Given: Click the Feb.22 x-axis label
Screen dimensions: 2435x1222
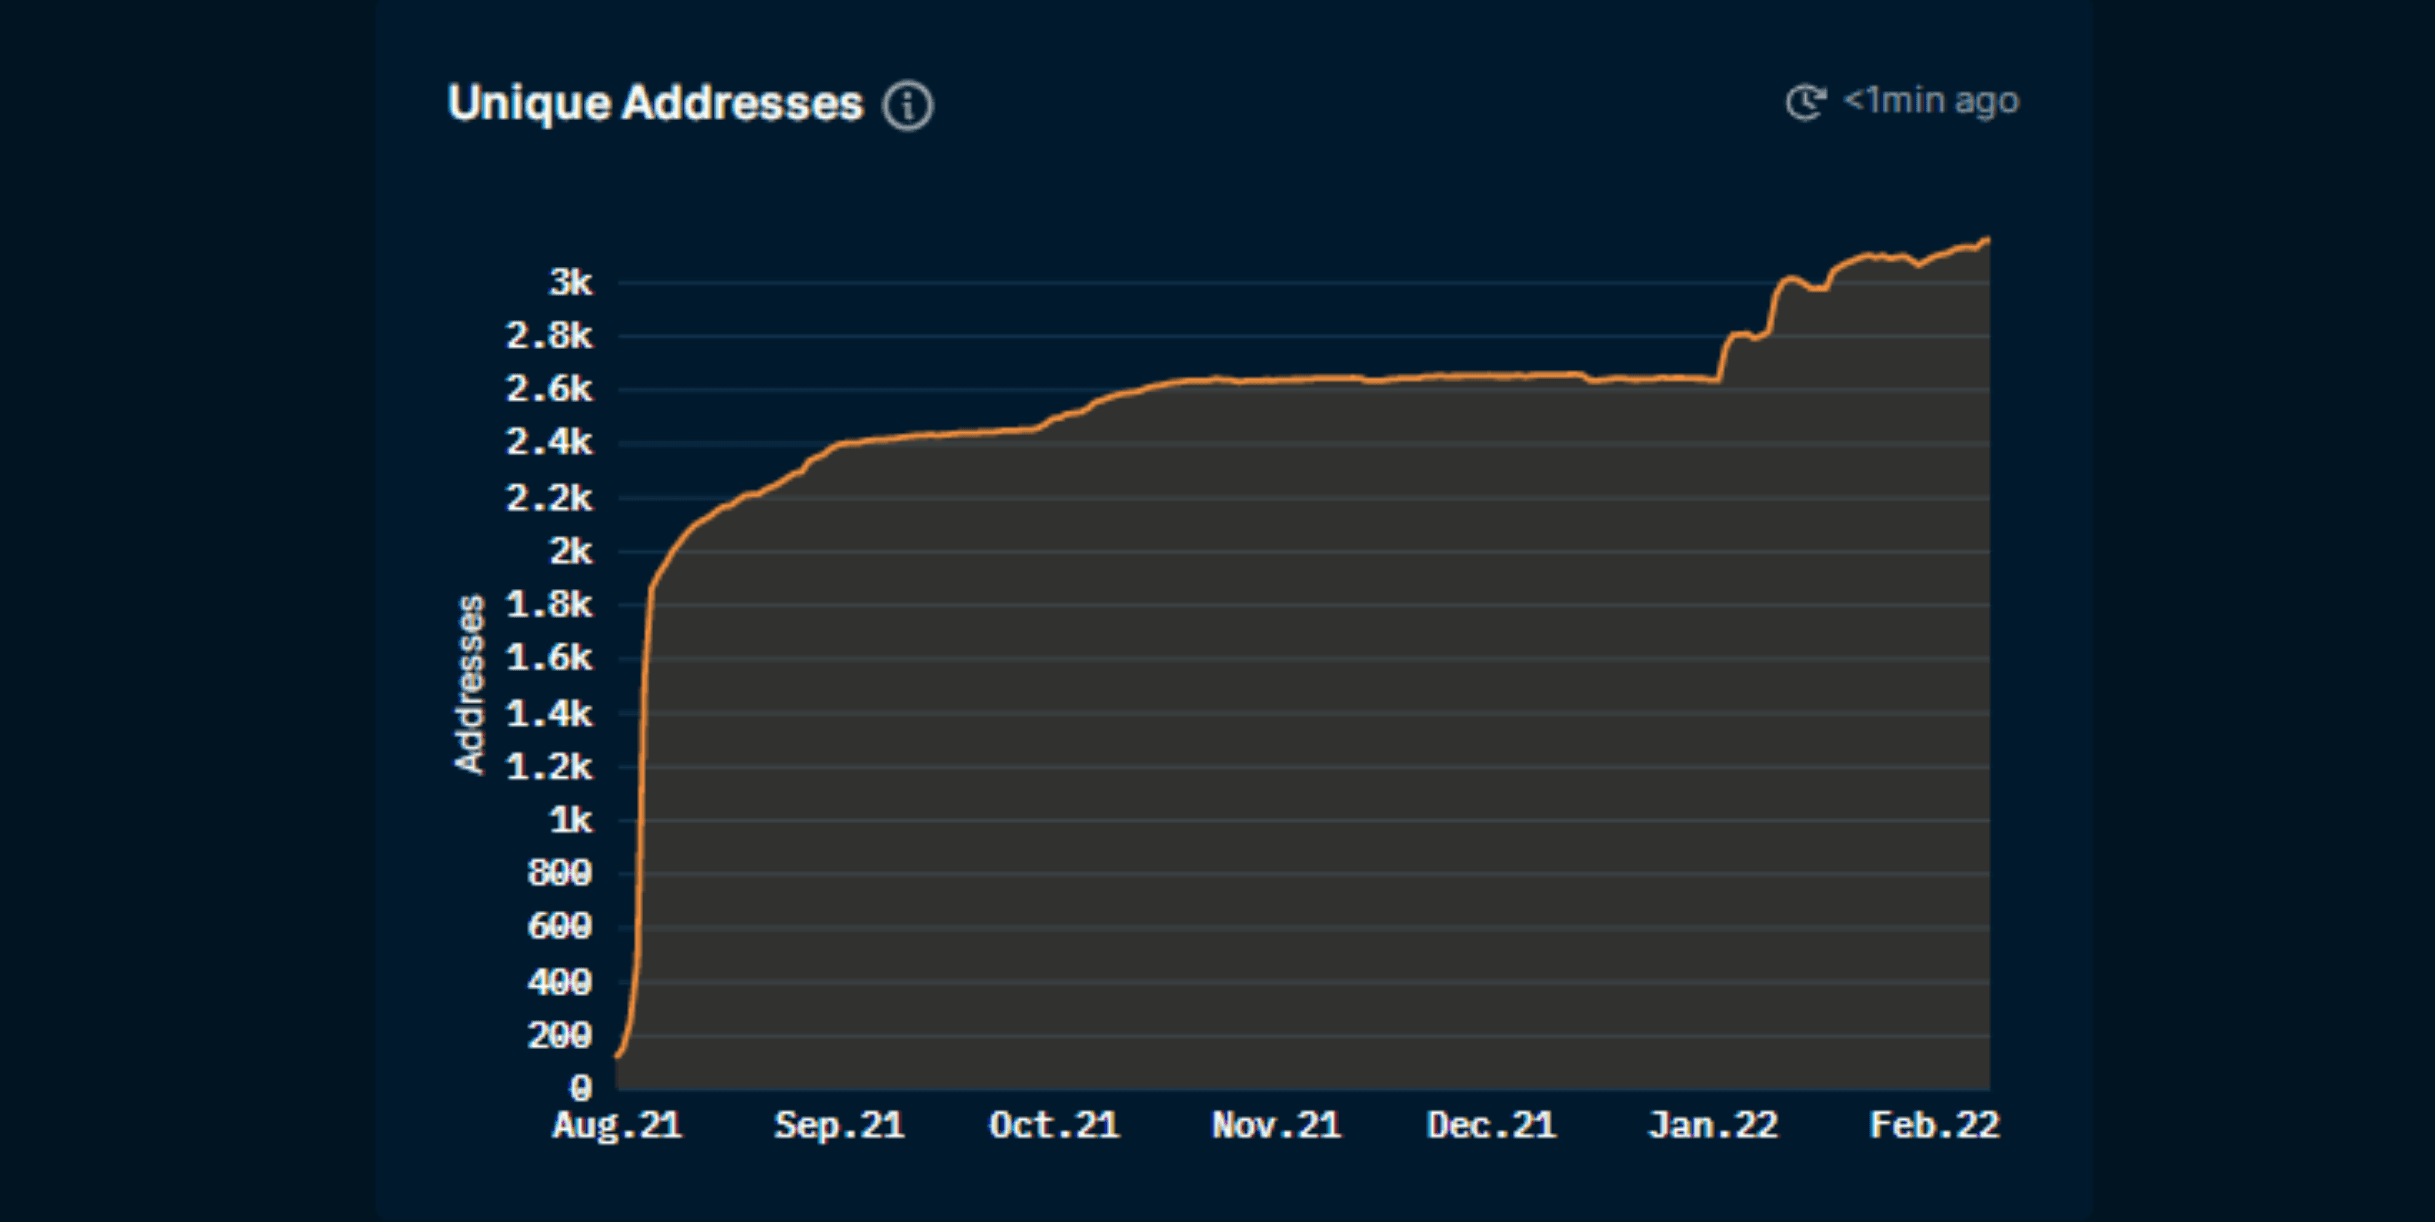Looking at the screenshot, I should 1934,1126.
